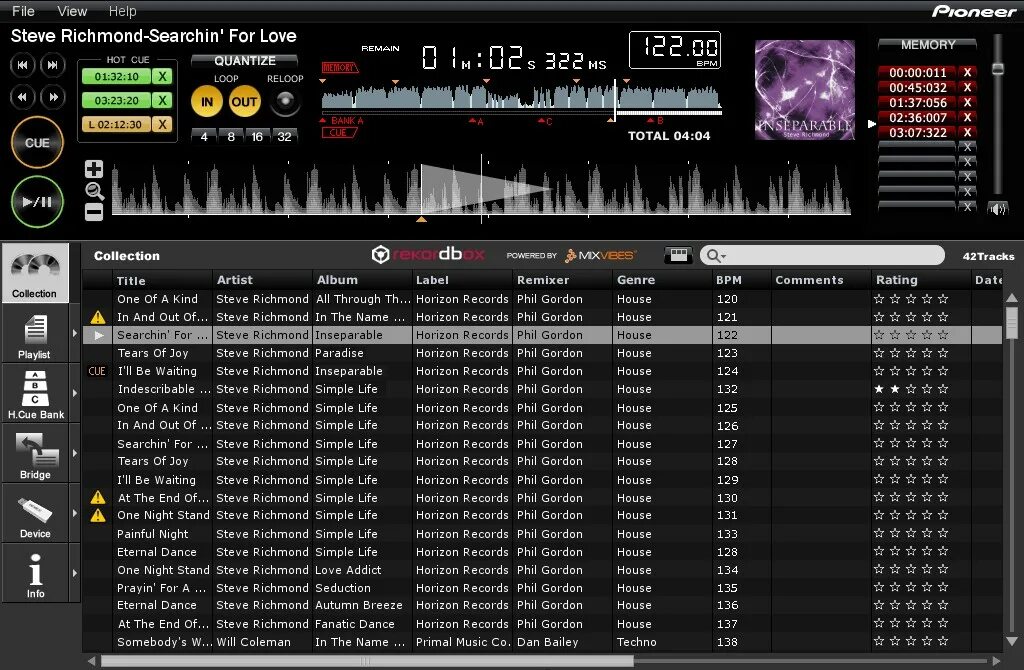The height and width of the screenshot is (670, 1024).
Task: Jump to hot cue 01:32:10
Action: pos(116,76)
